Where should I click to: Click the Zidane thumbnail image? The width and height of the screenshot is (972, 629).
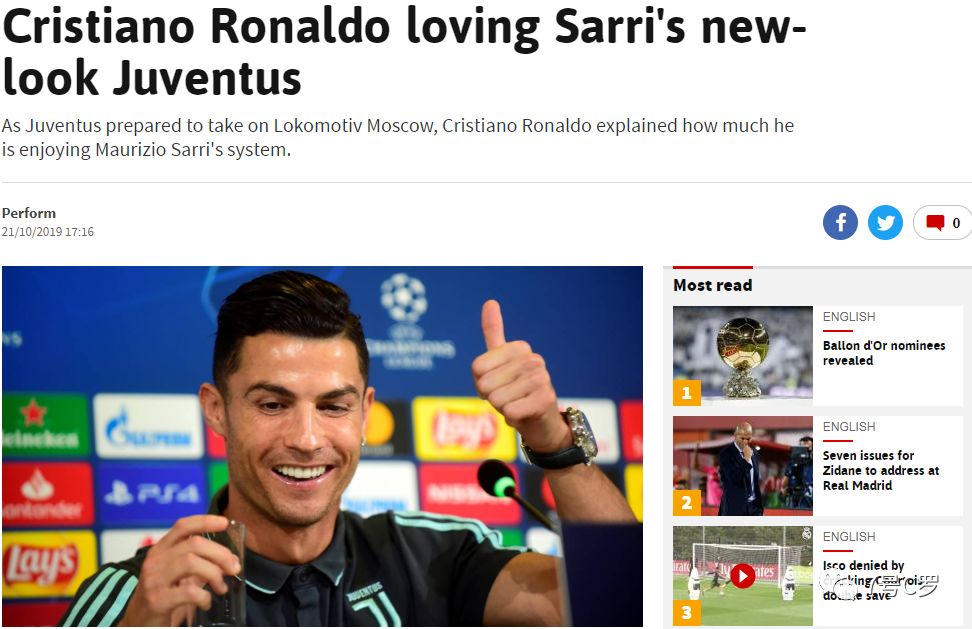click(743, 466)
